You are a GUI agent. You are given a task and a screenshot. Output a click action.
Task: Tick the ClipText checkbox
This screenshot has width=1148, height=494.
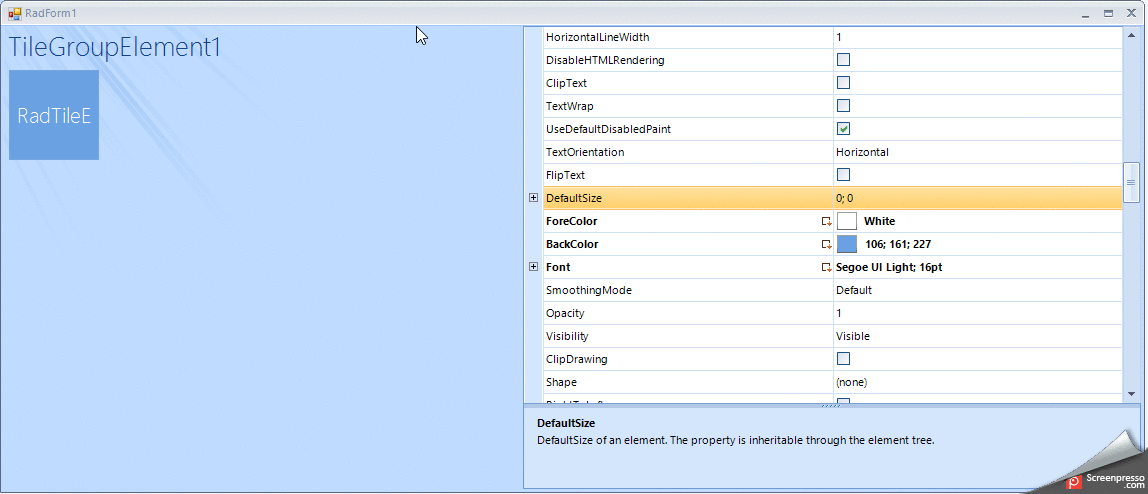[x=843, y=83]
